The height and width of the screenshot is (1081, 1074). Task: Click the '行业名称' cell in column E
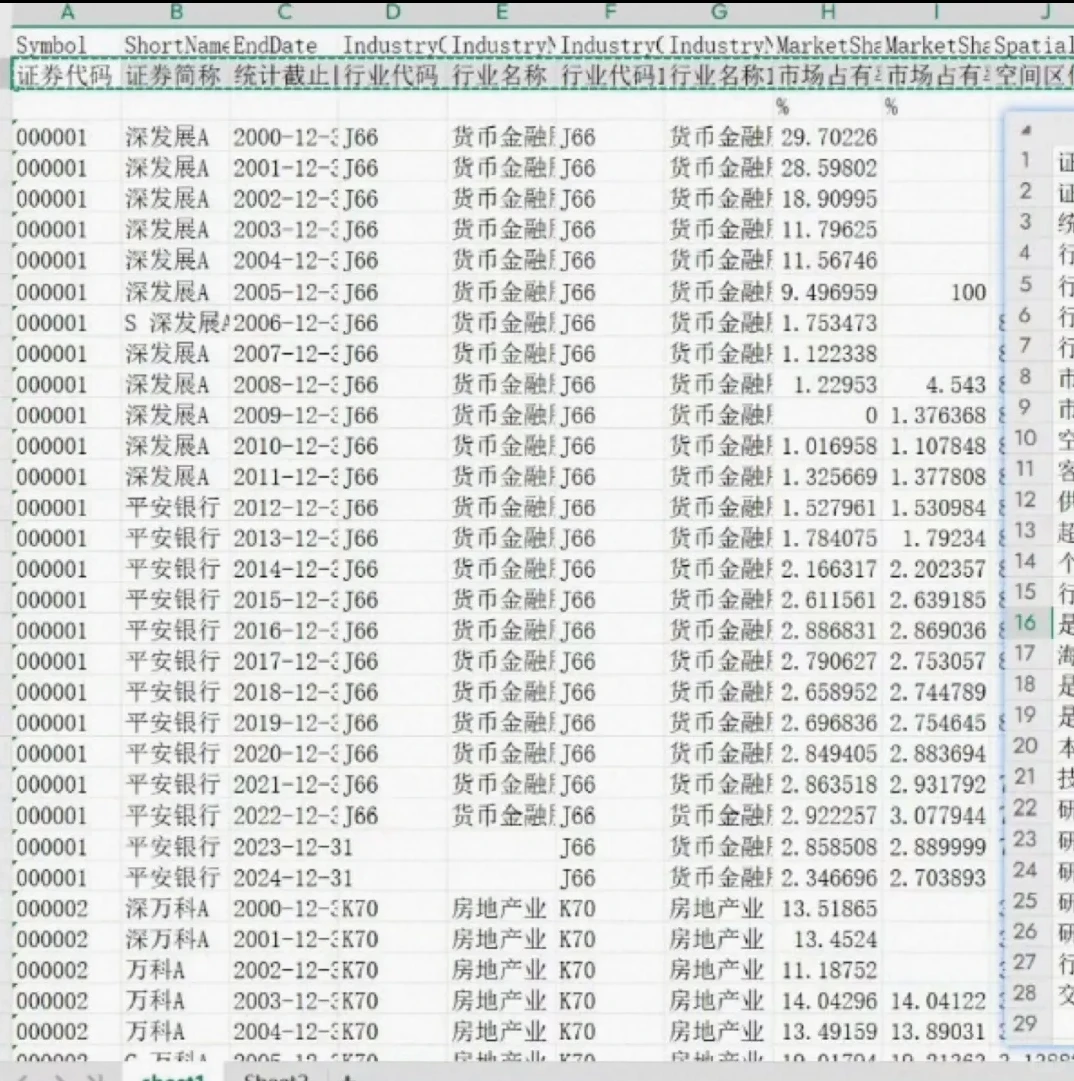500,75
